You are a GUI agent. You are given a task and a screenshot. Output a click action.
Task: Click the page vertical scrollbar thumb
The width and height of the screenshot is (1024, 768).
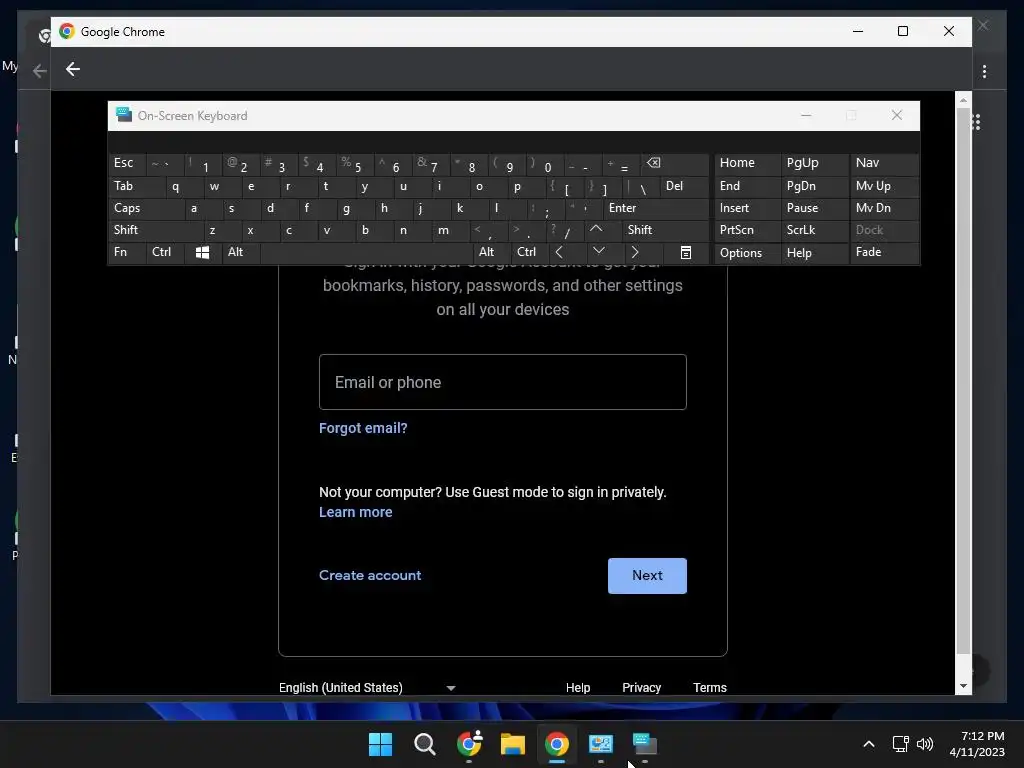[963, 381]
